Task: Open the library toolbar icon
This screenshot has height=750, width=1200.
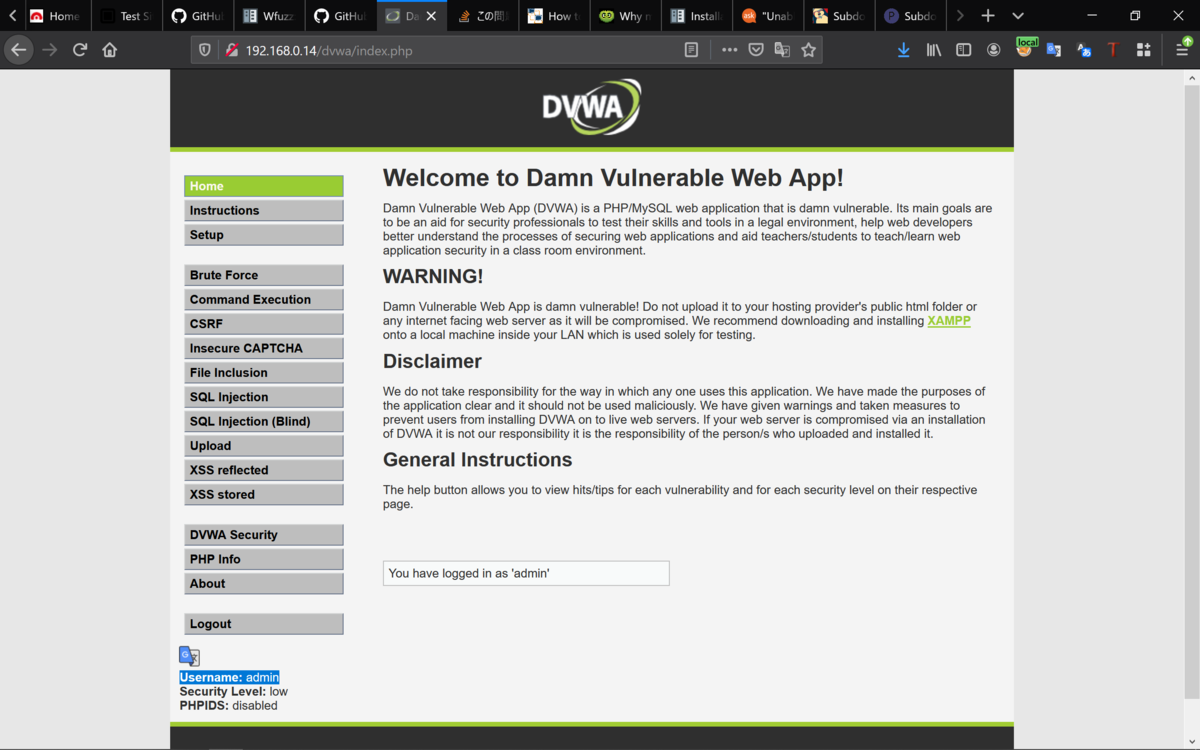Action: tap(933, 50)
